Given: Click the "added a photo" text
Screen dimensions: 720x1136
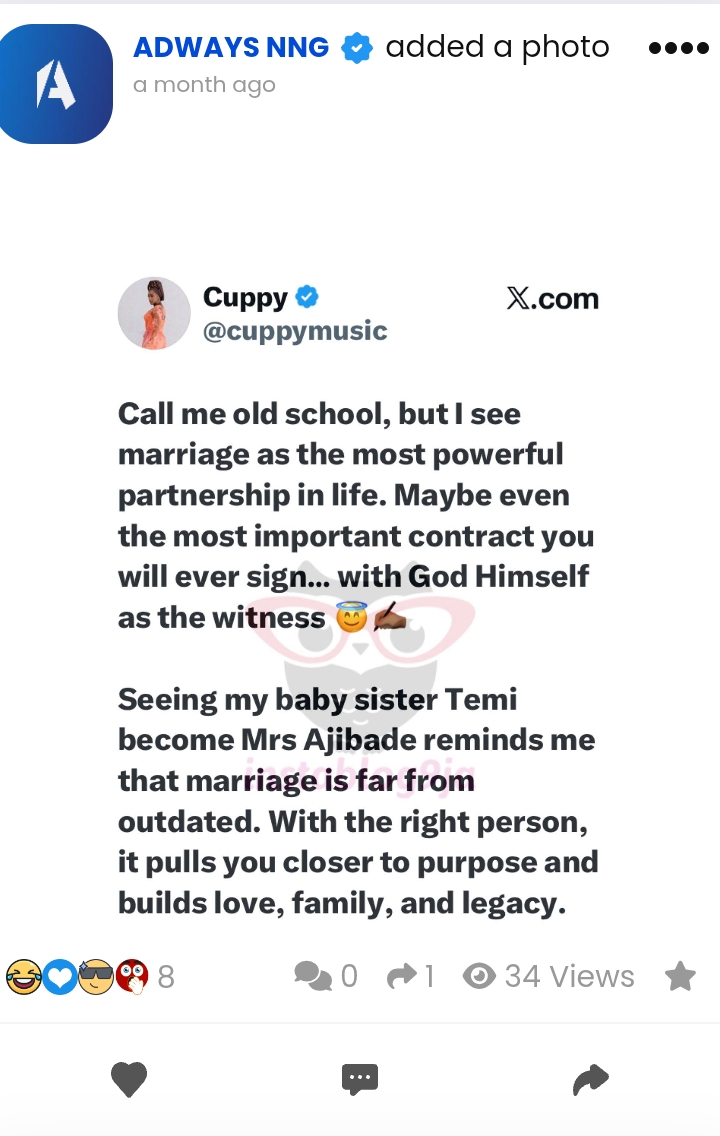Looking at the screenshot, I should coord(497,47).
